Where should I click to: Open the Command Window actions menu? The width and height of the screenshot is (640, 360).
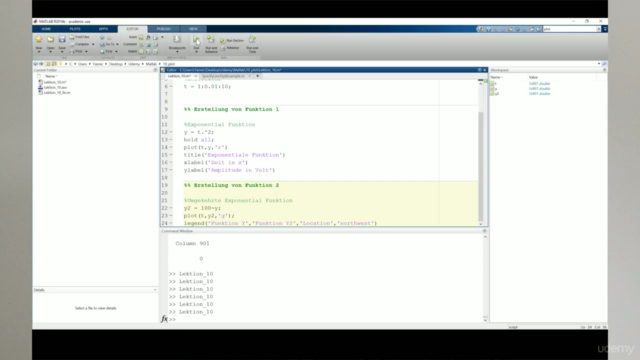coord(484,231)
